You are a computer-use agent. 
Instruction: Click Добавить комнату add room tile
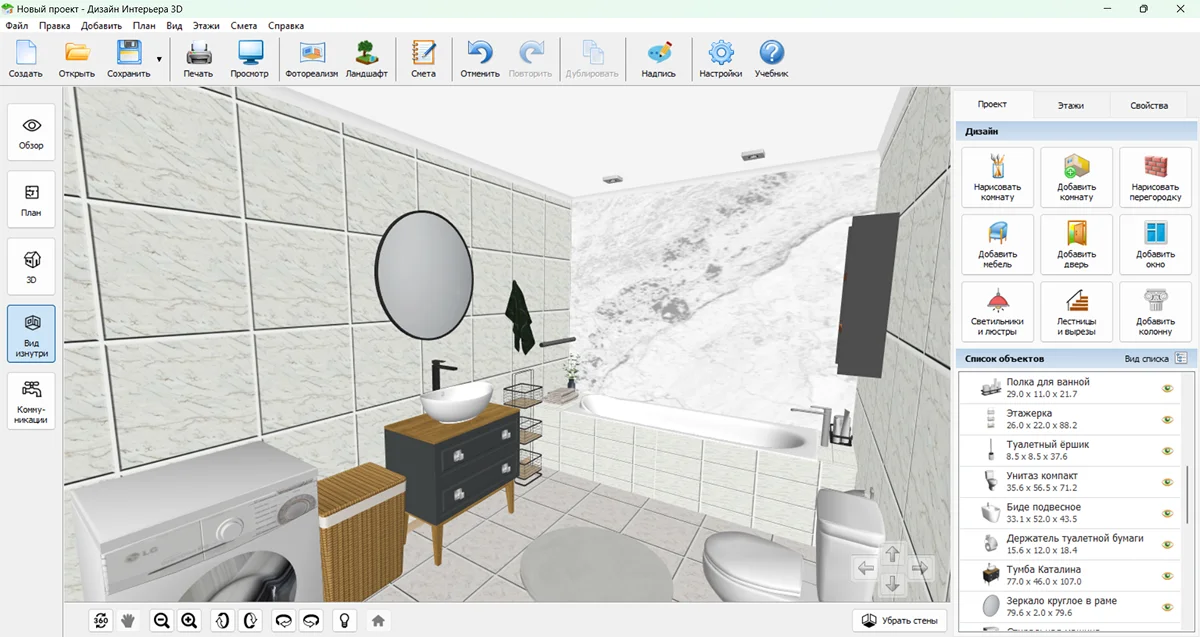[x=1076, y=177]
